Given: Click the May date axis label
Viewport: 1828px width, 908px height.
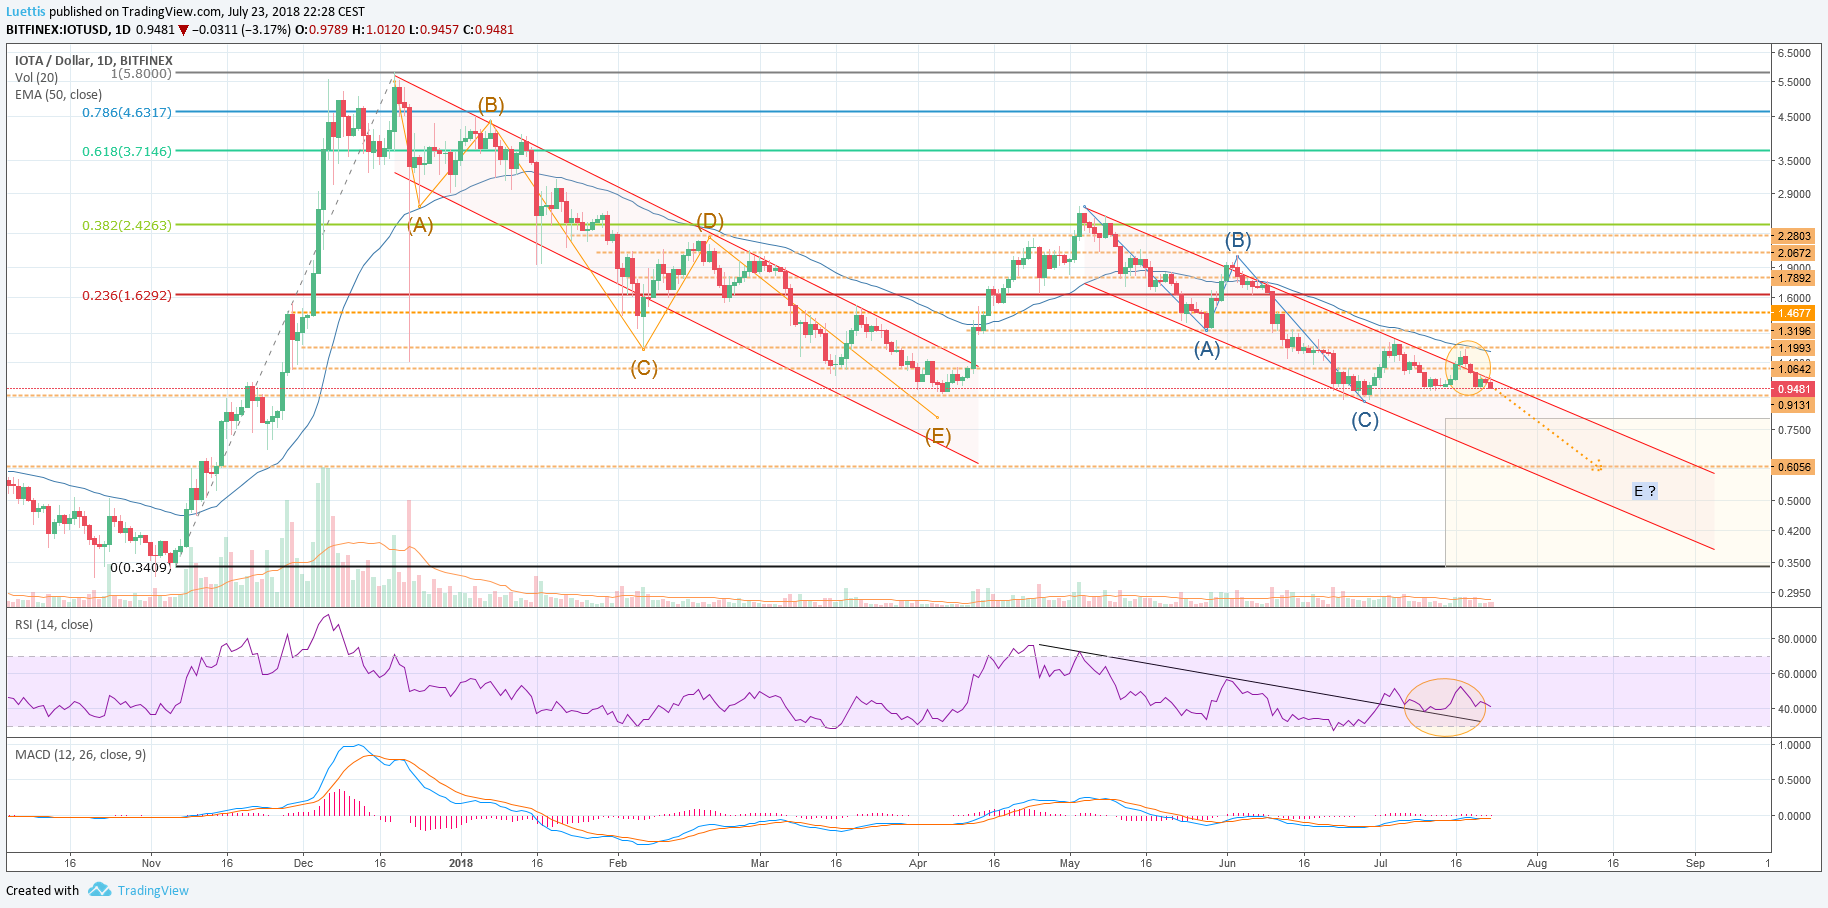Looking at the screenshot, I should (1070, 863).
